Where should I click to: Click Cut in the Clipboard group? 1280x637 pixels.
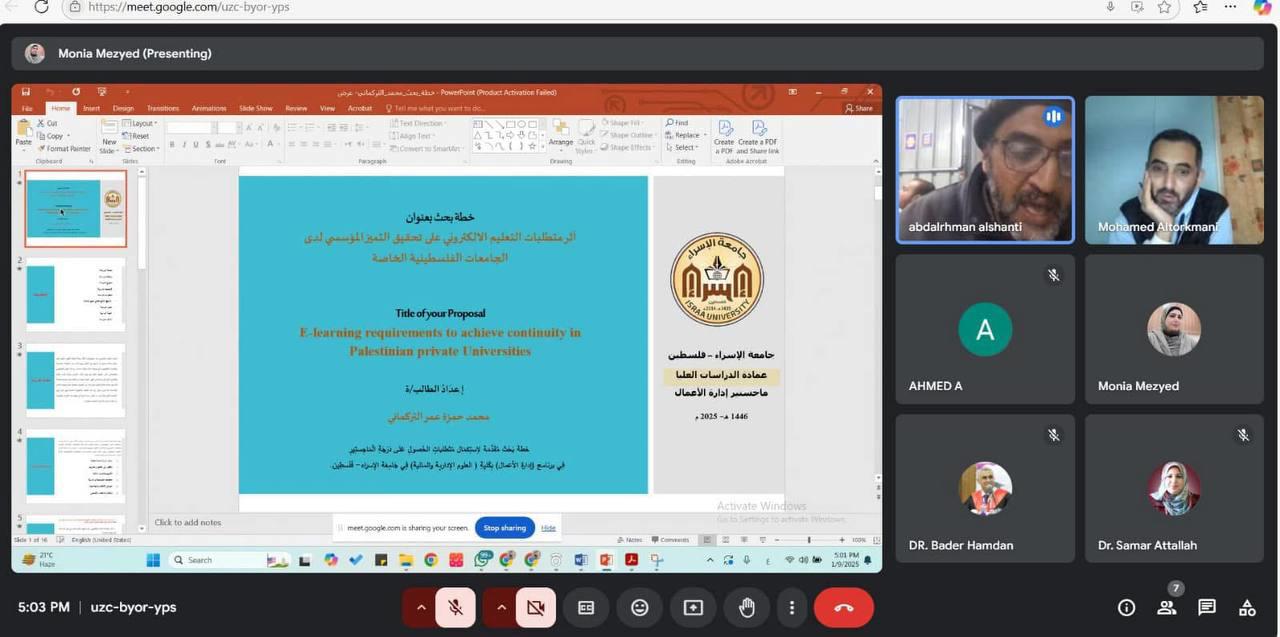click(x=47, y=124)
